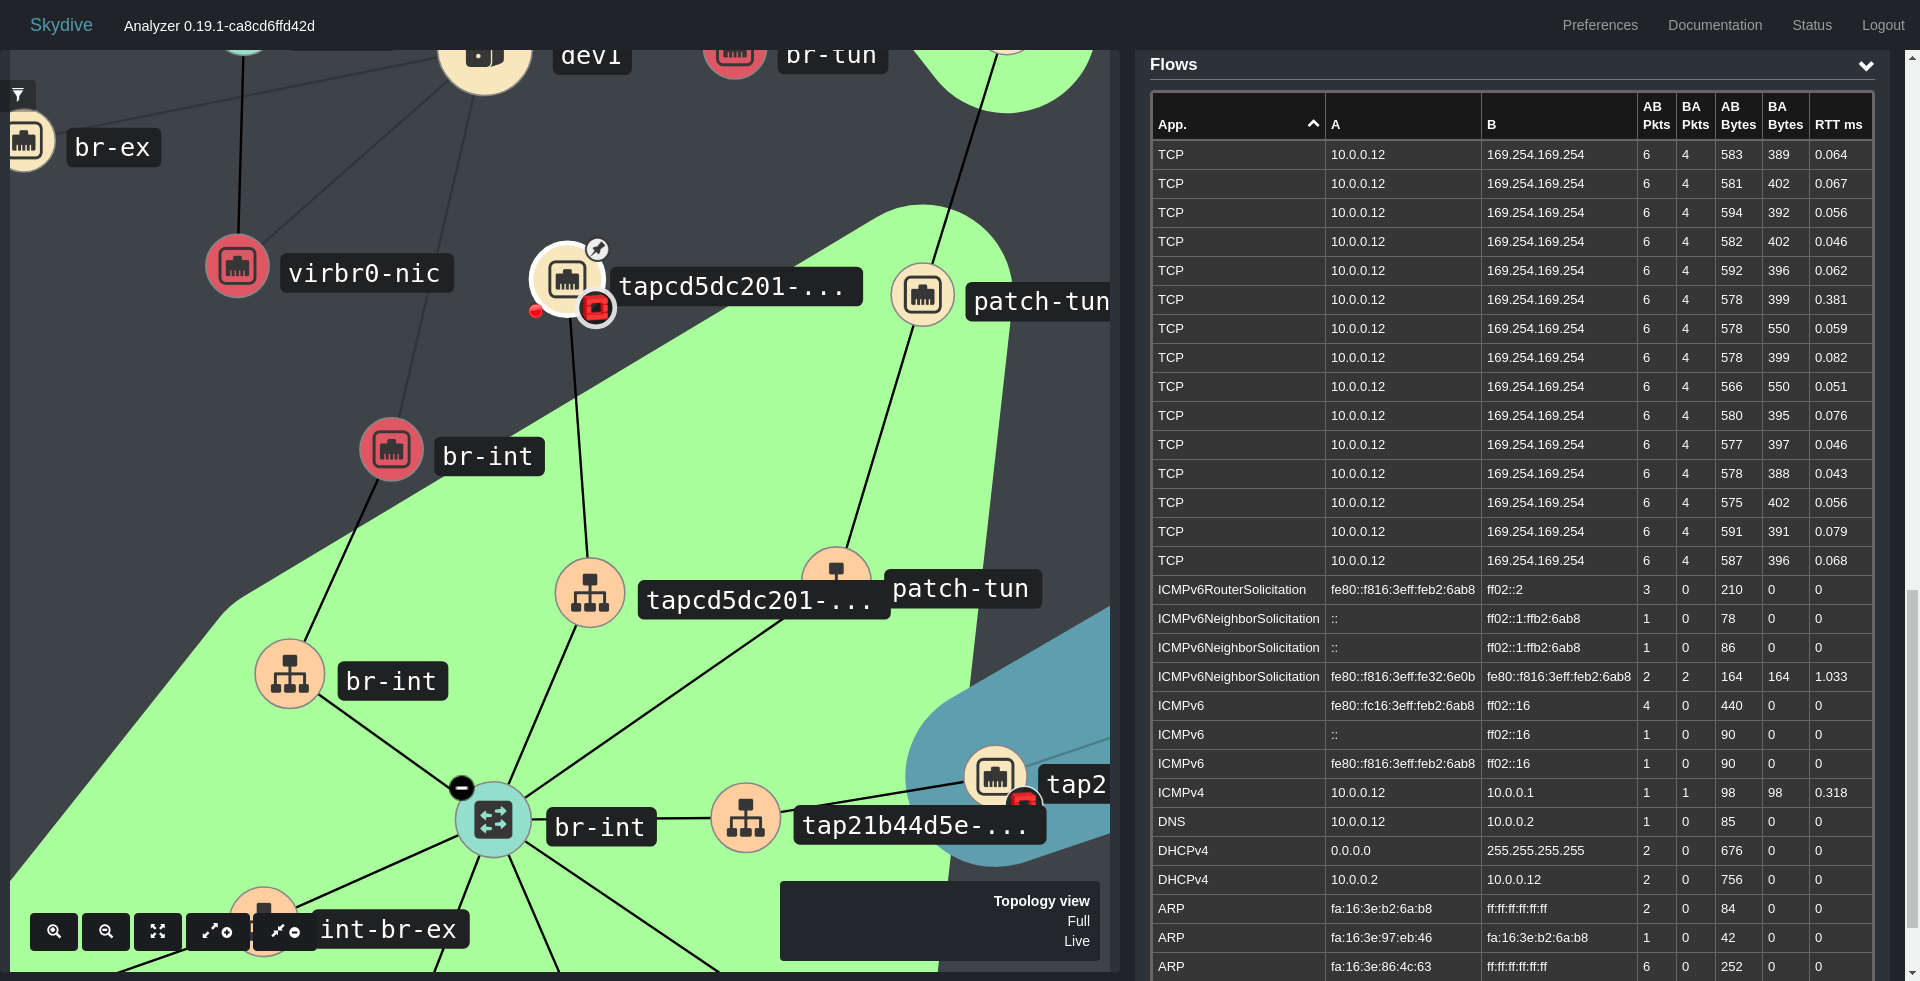This screenshot has width=1920, height=981.
Task: Open the topology filter funnel icon
Action: pyautogui.click(x=18, y=94)
